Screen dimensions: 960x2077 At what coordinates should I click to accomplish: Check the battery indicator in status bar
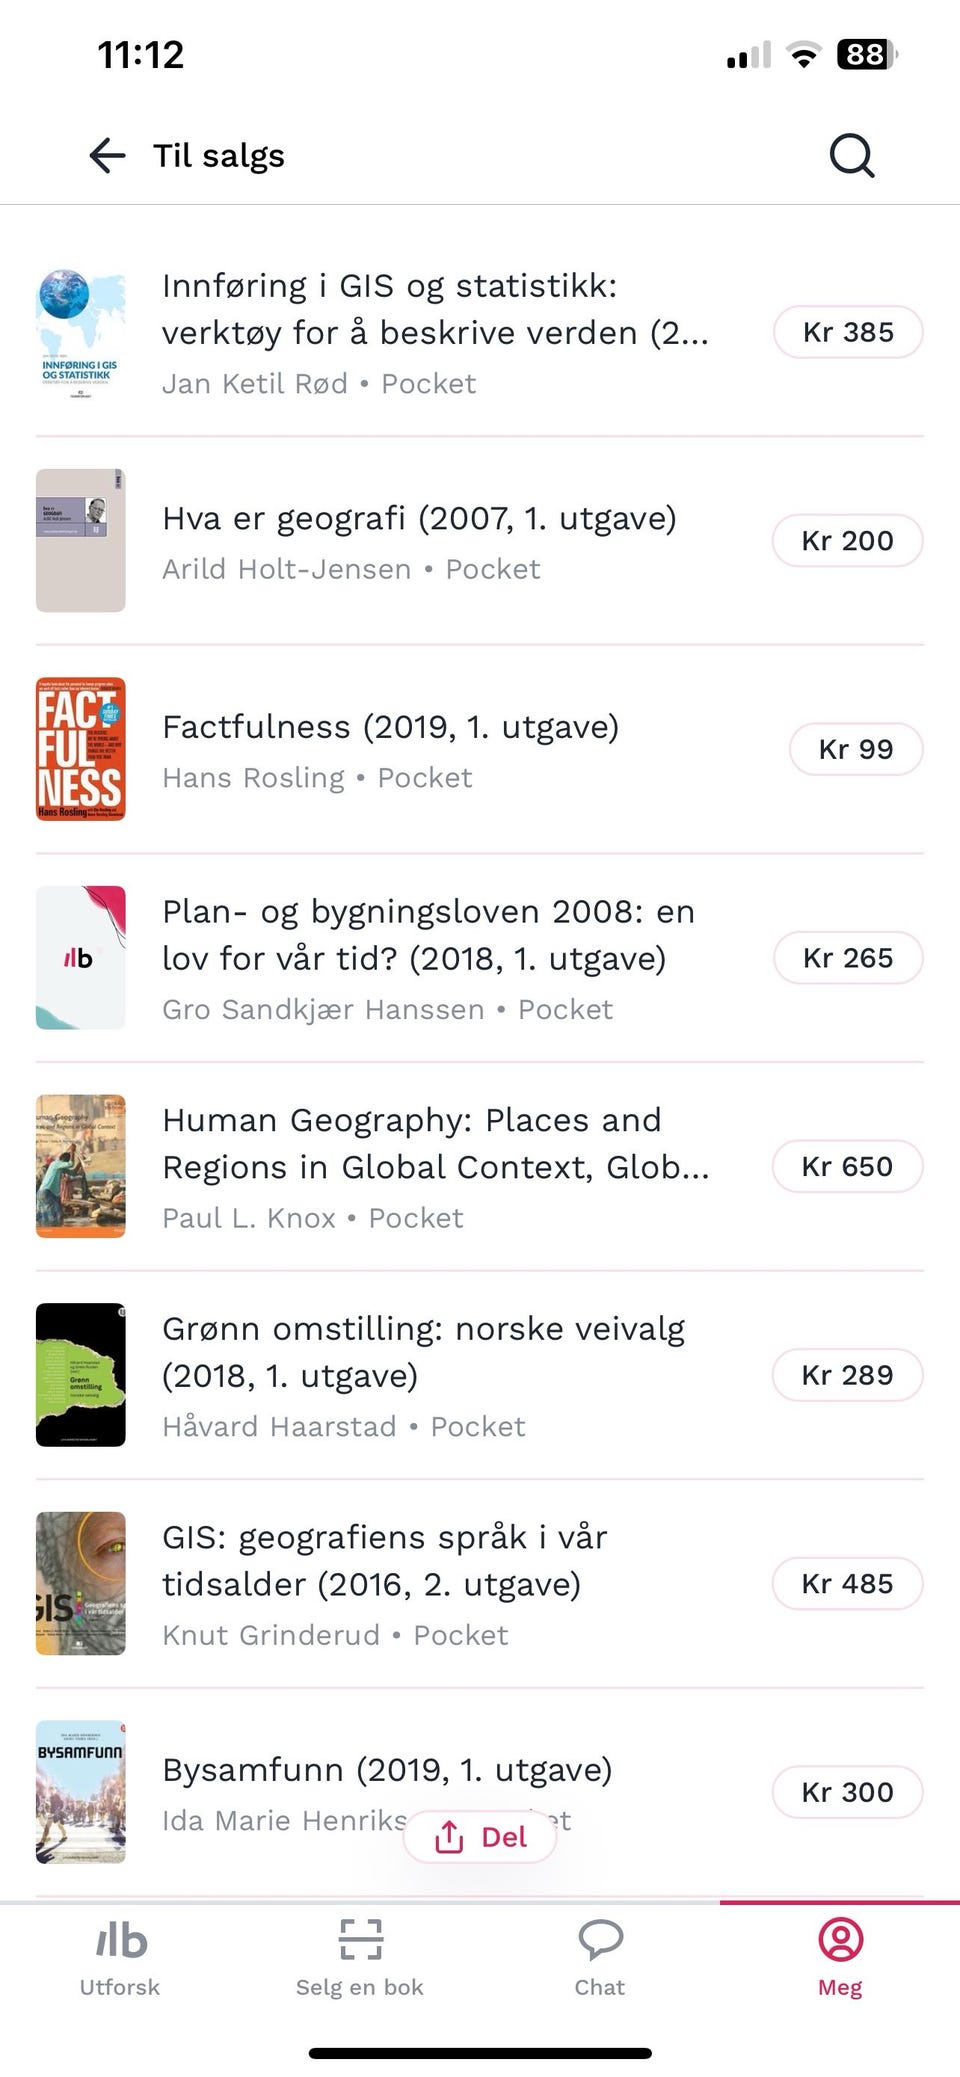tap(866, 54)
